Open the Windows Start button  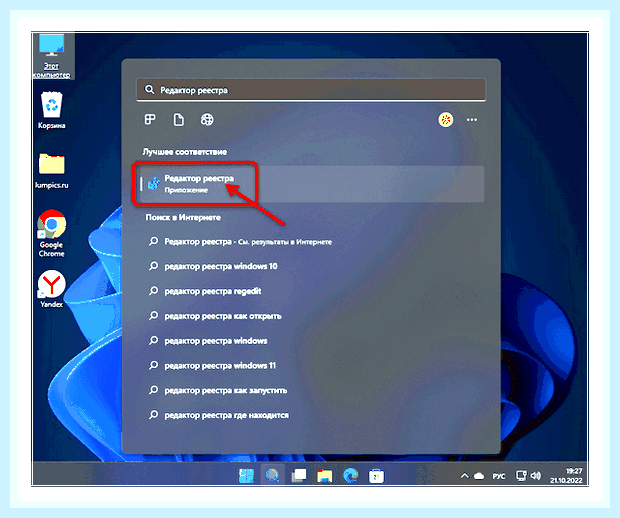click(246, 476)
